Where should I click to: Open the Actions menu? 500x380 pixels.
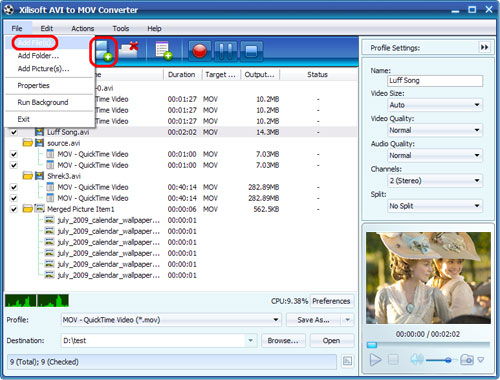tap(83, 29)
